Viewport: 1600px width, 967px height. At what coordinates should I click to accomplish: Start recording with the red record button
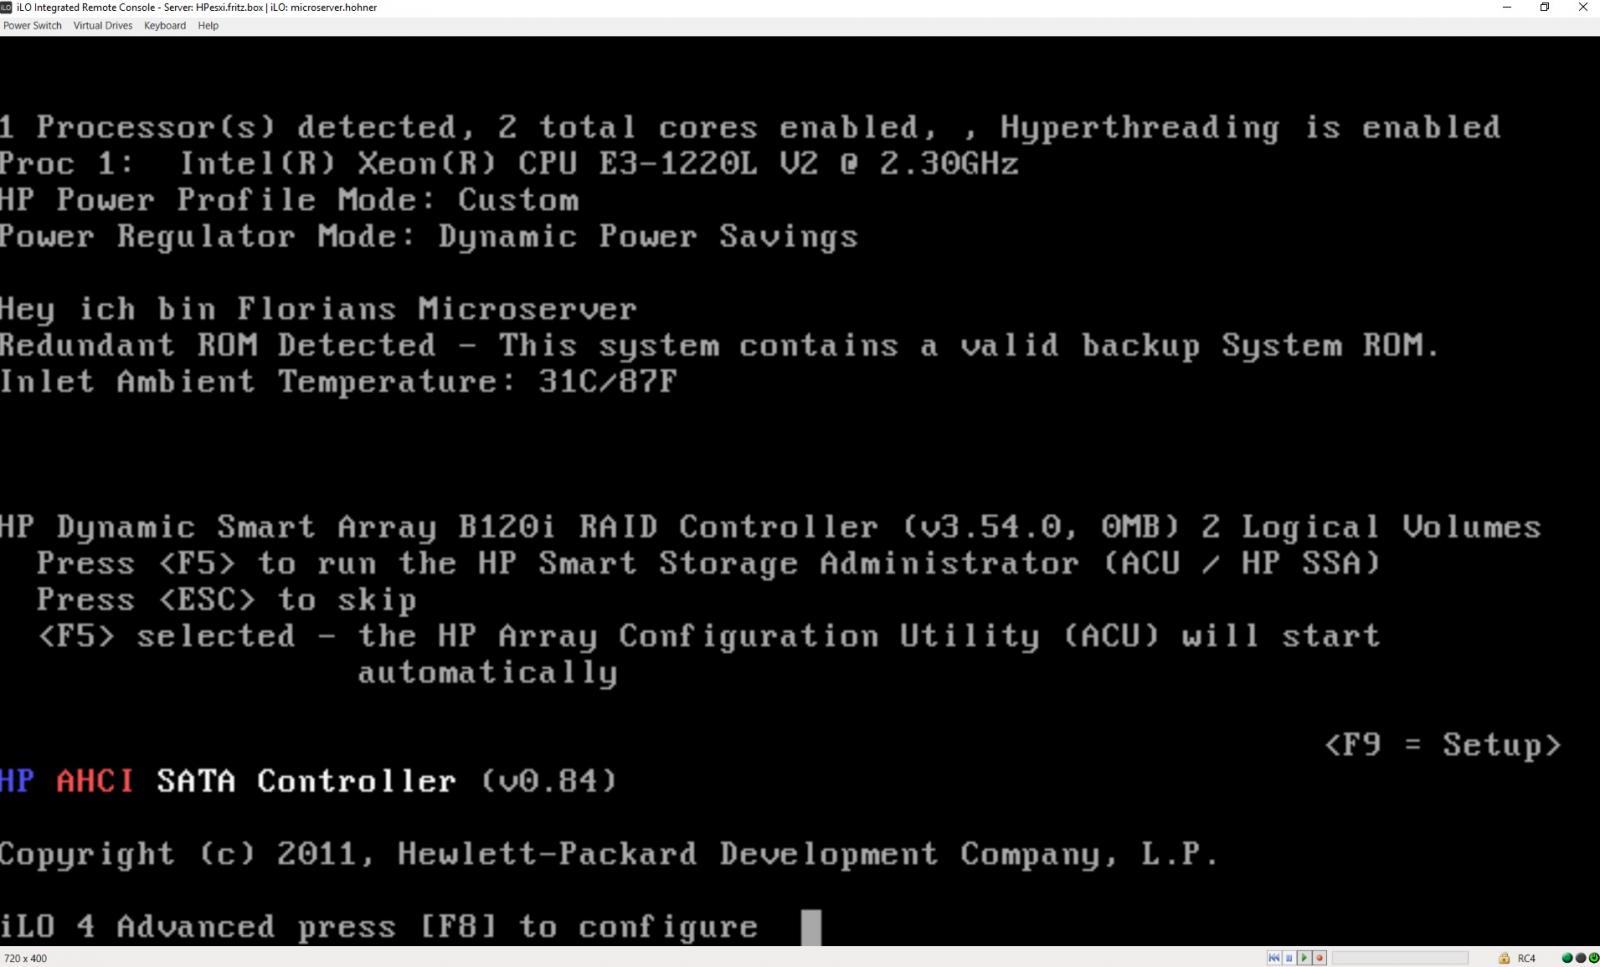1319,958
